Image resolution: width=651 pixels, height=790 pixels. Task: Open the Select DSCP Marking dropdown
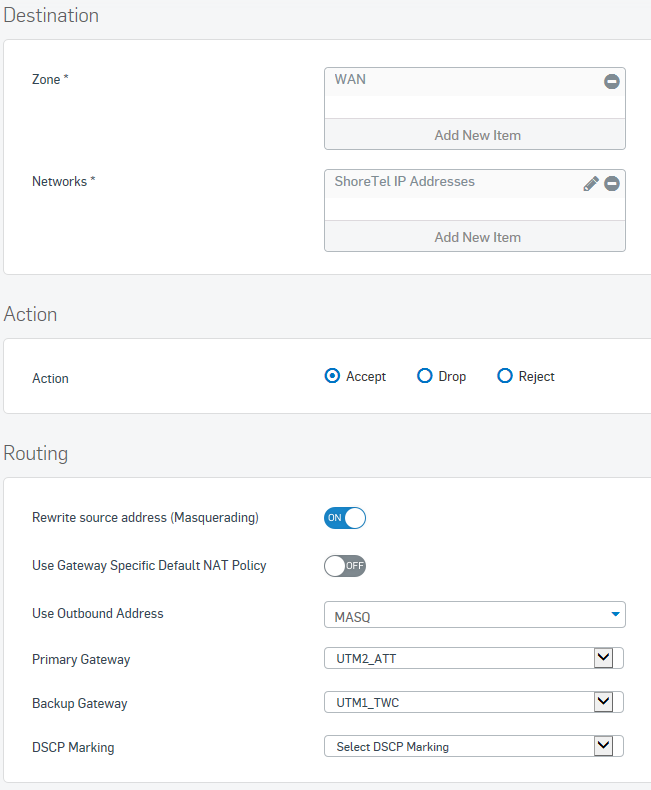tap(474, 746)
